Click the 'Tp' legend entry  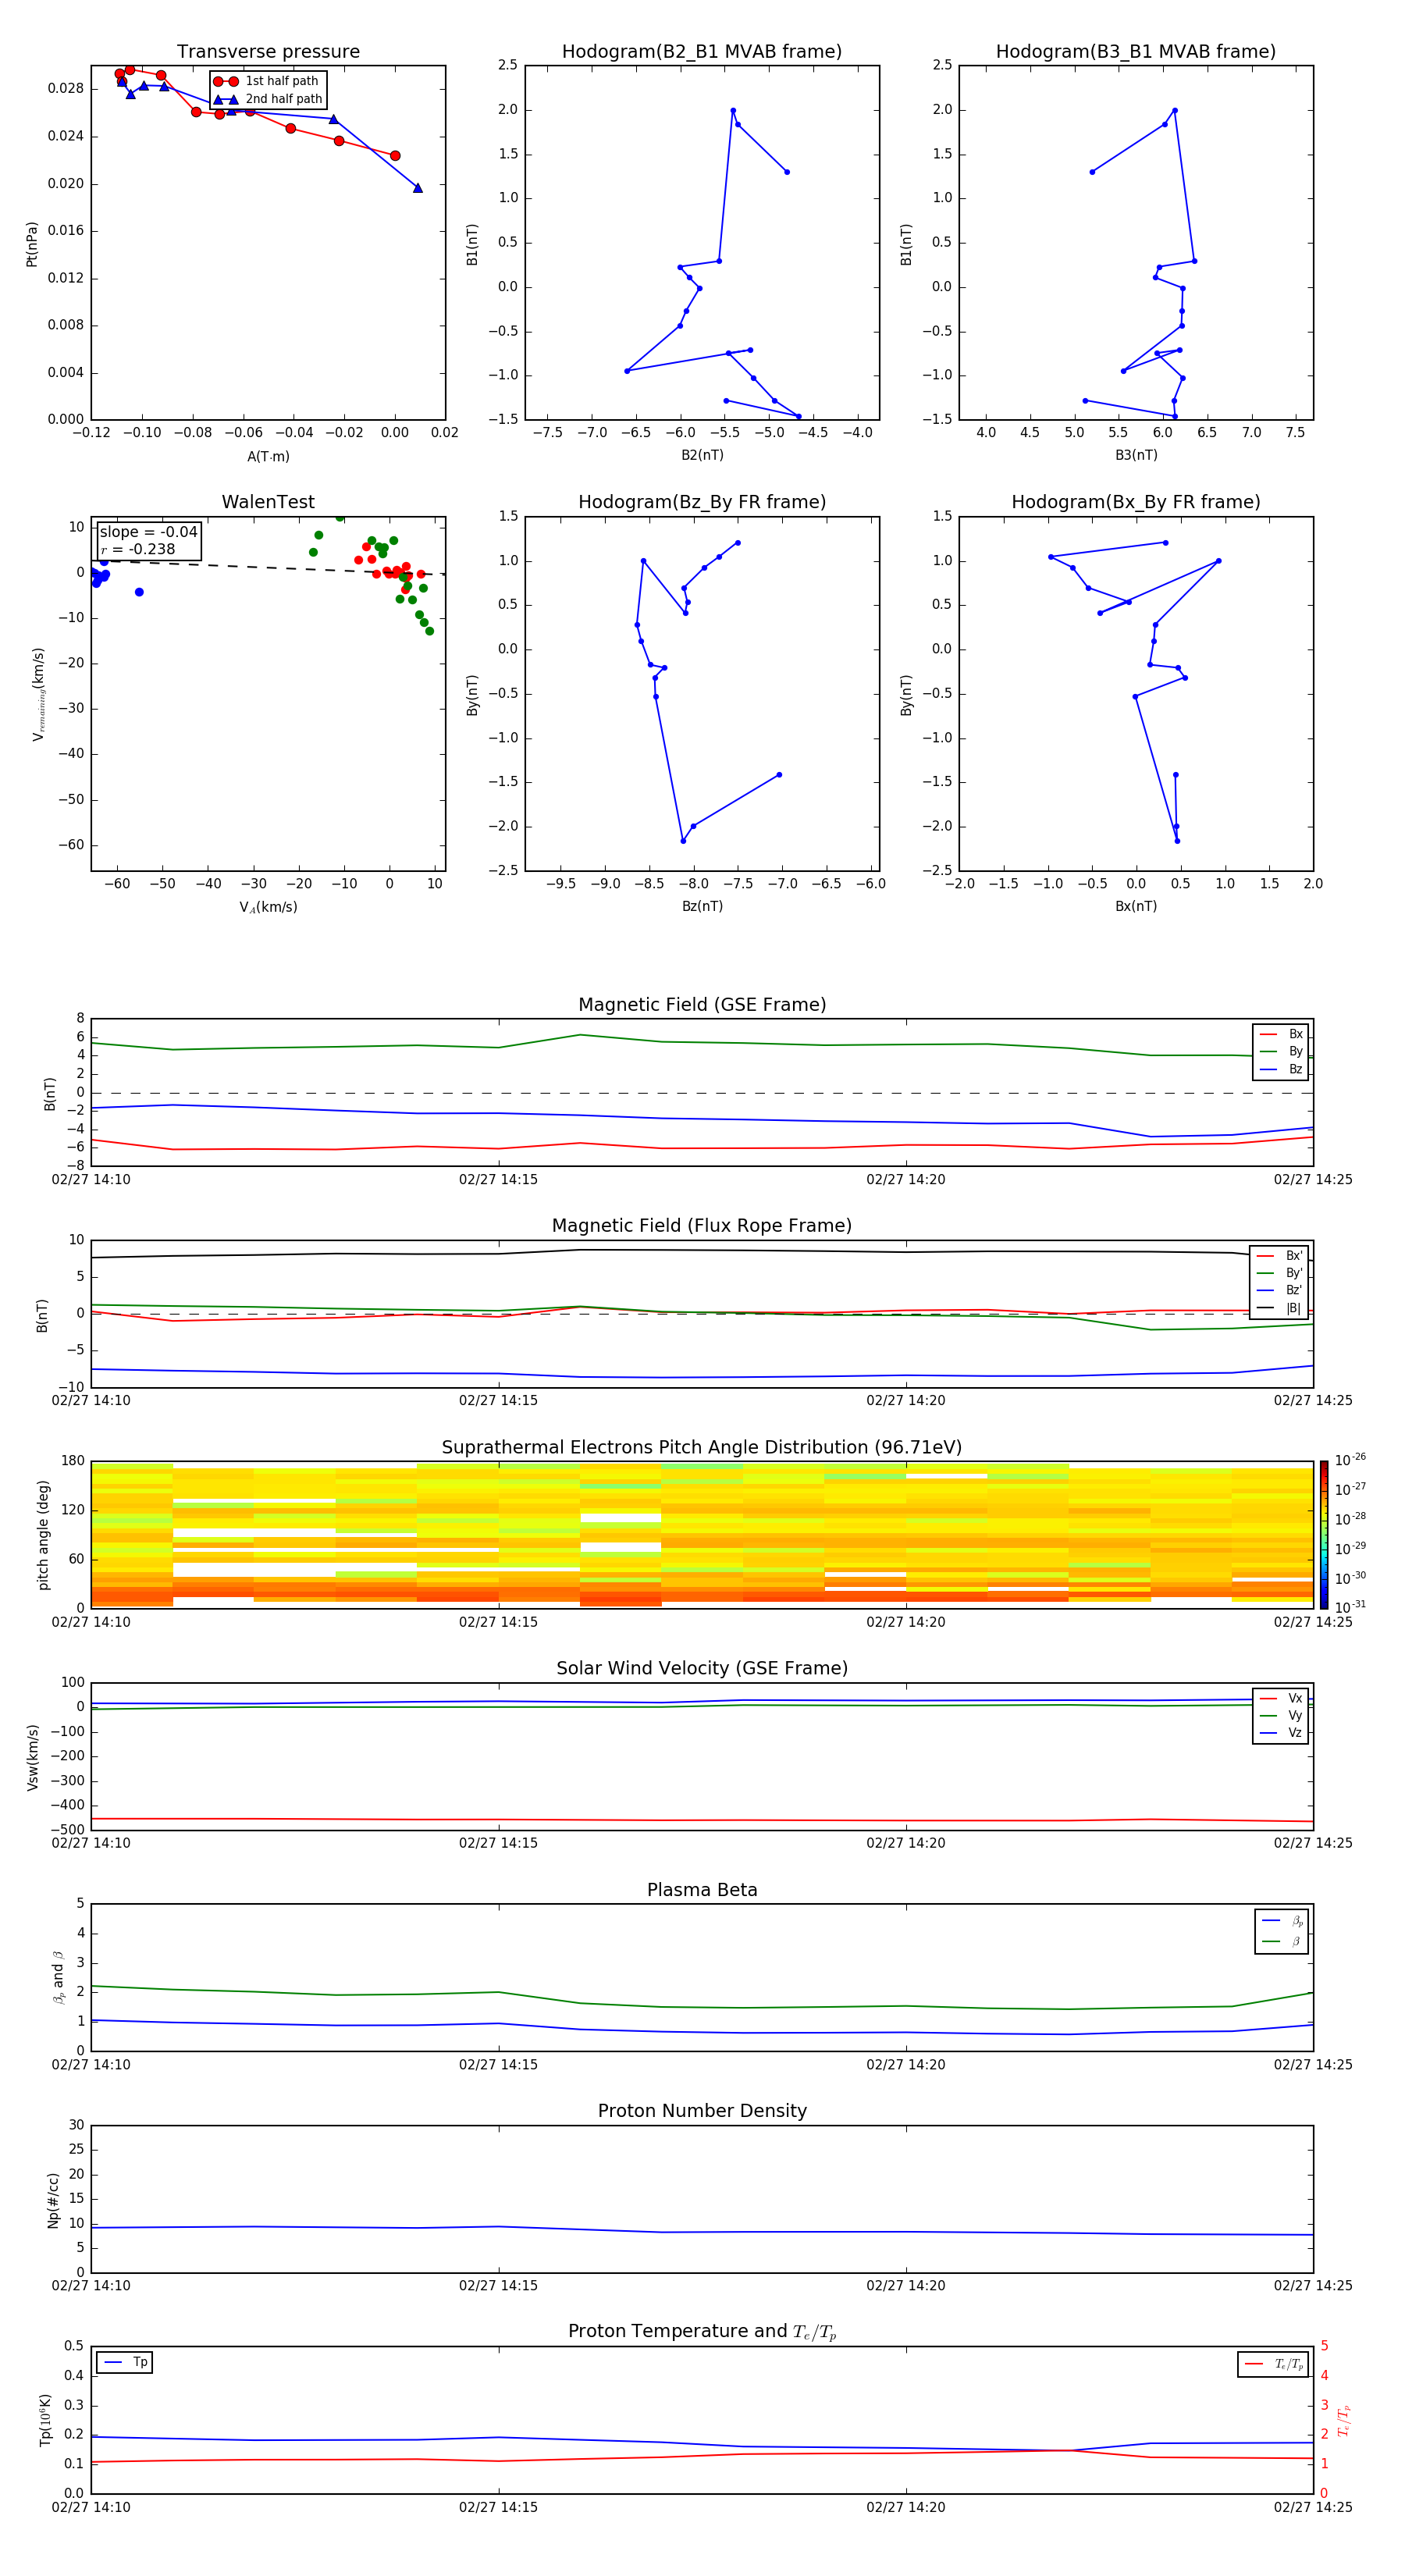(125, 2362)
